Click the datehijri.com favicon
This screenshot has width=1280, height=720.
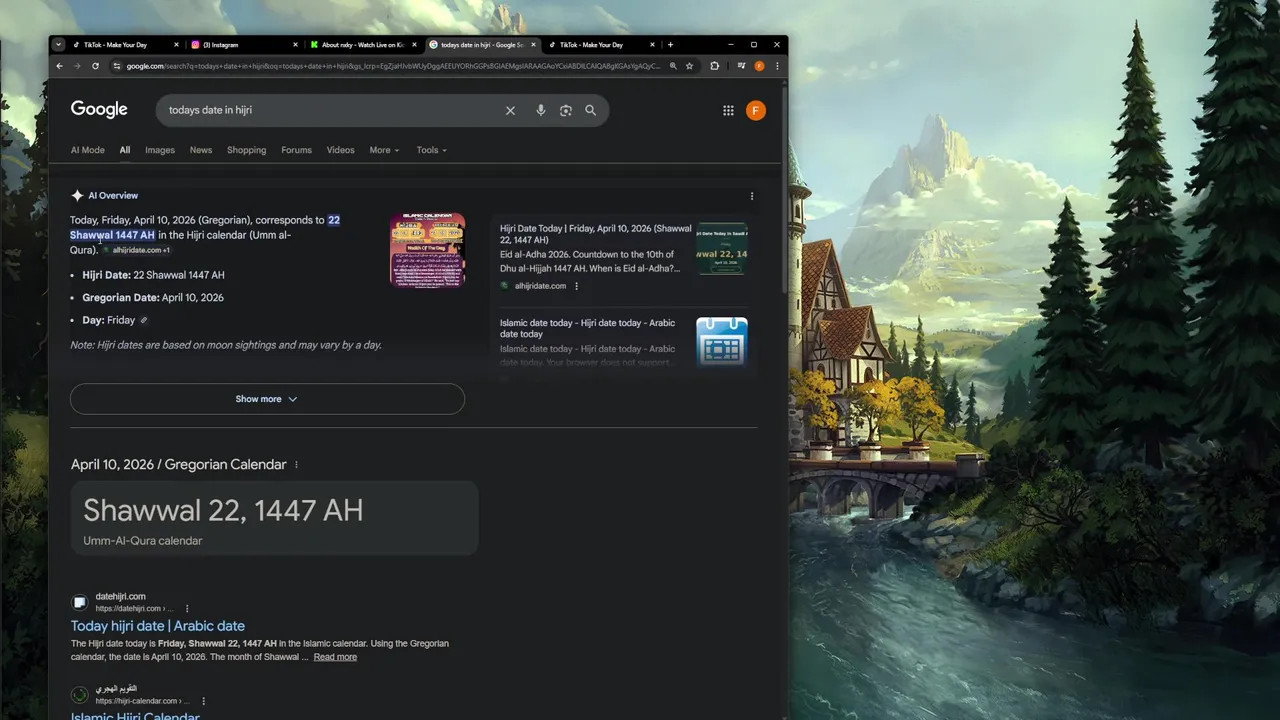(80, 602)
